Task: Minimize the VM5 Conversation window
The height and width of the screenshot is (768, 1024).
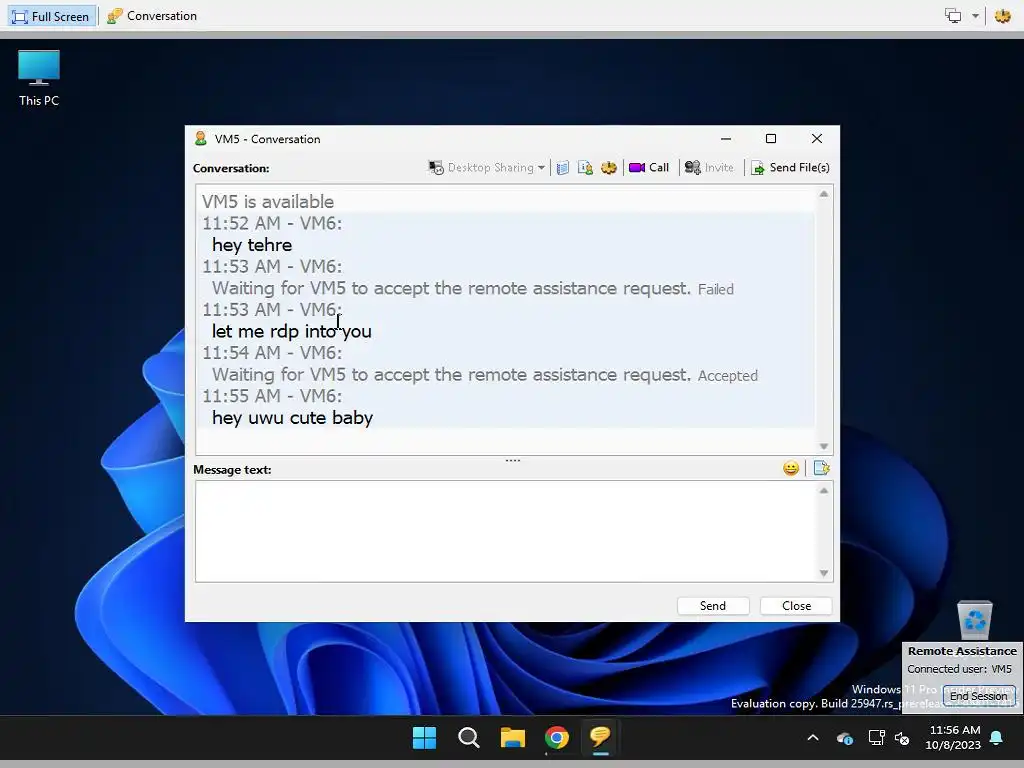Action: [x=726, y=138]
